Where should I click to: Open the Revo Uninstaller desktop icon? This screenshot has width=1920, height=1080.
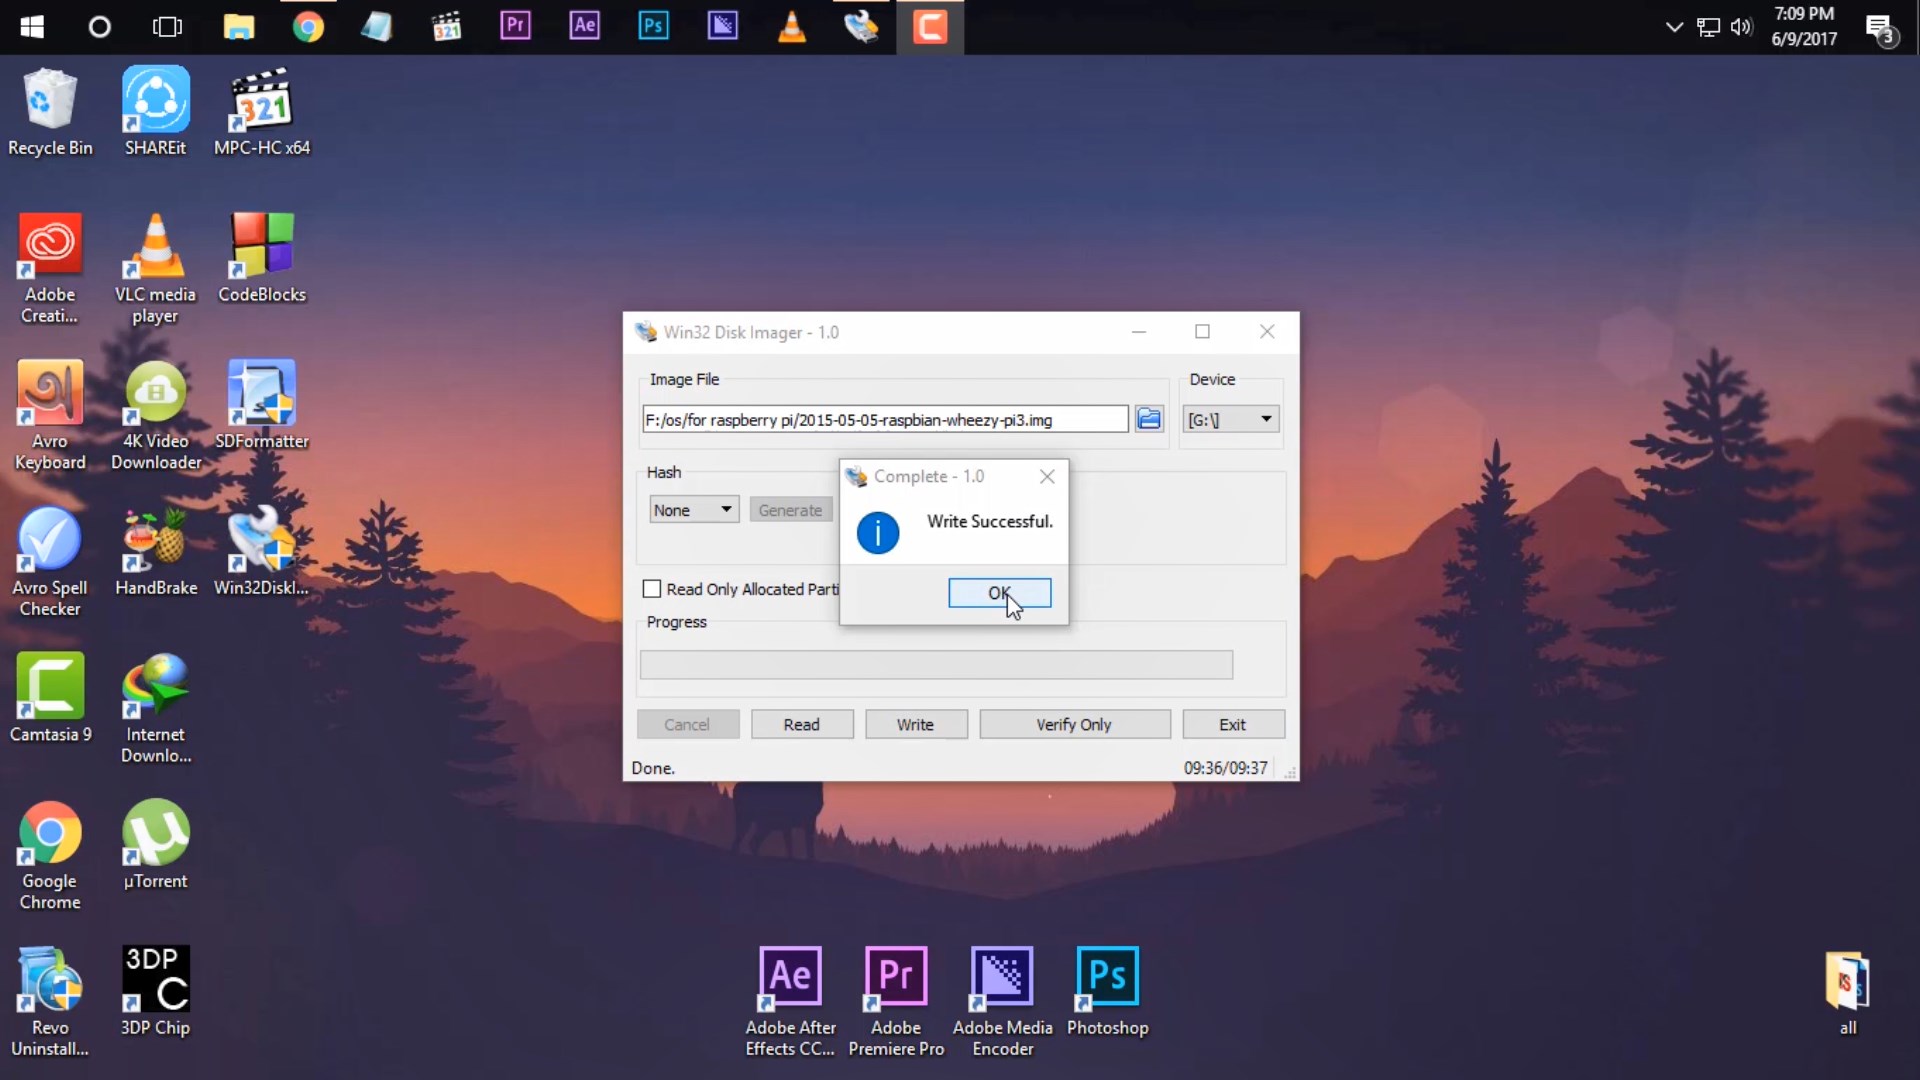click(50, 1001)
